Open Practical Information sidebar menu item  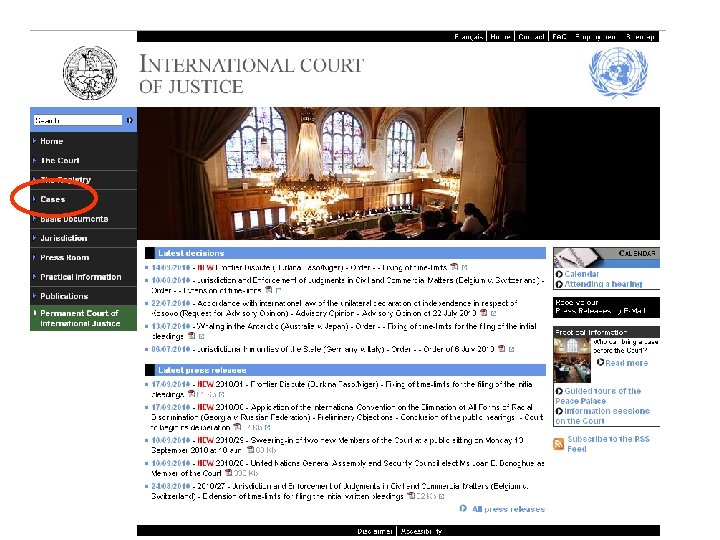coord(83,277)
